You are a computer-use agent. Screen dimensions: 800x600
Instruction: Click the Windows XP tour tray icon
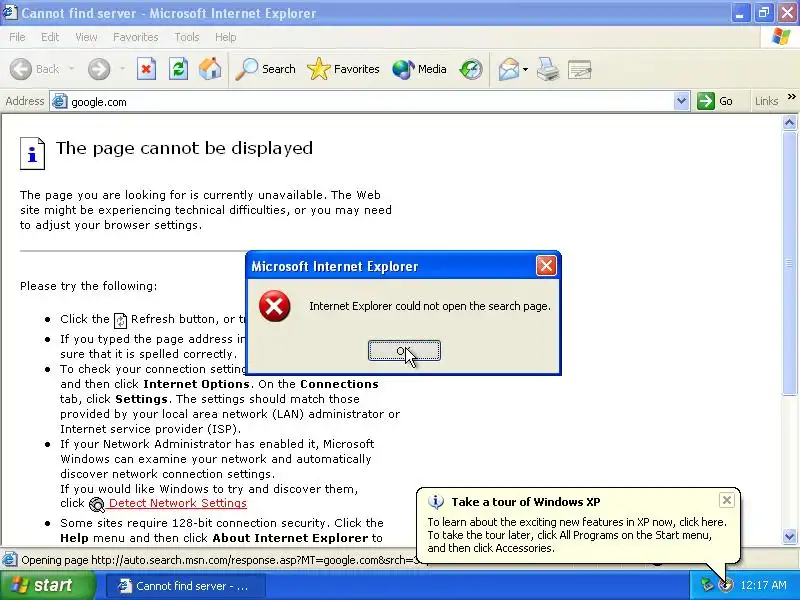726,585
